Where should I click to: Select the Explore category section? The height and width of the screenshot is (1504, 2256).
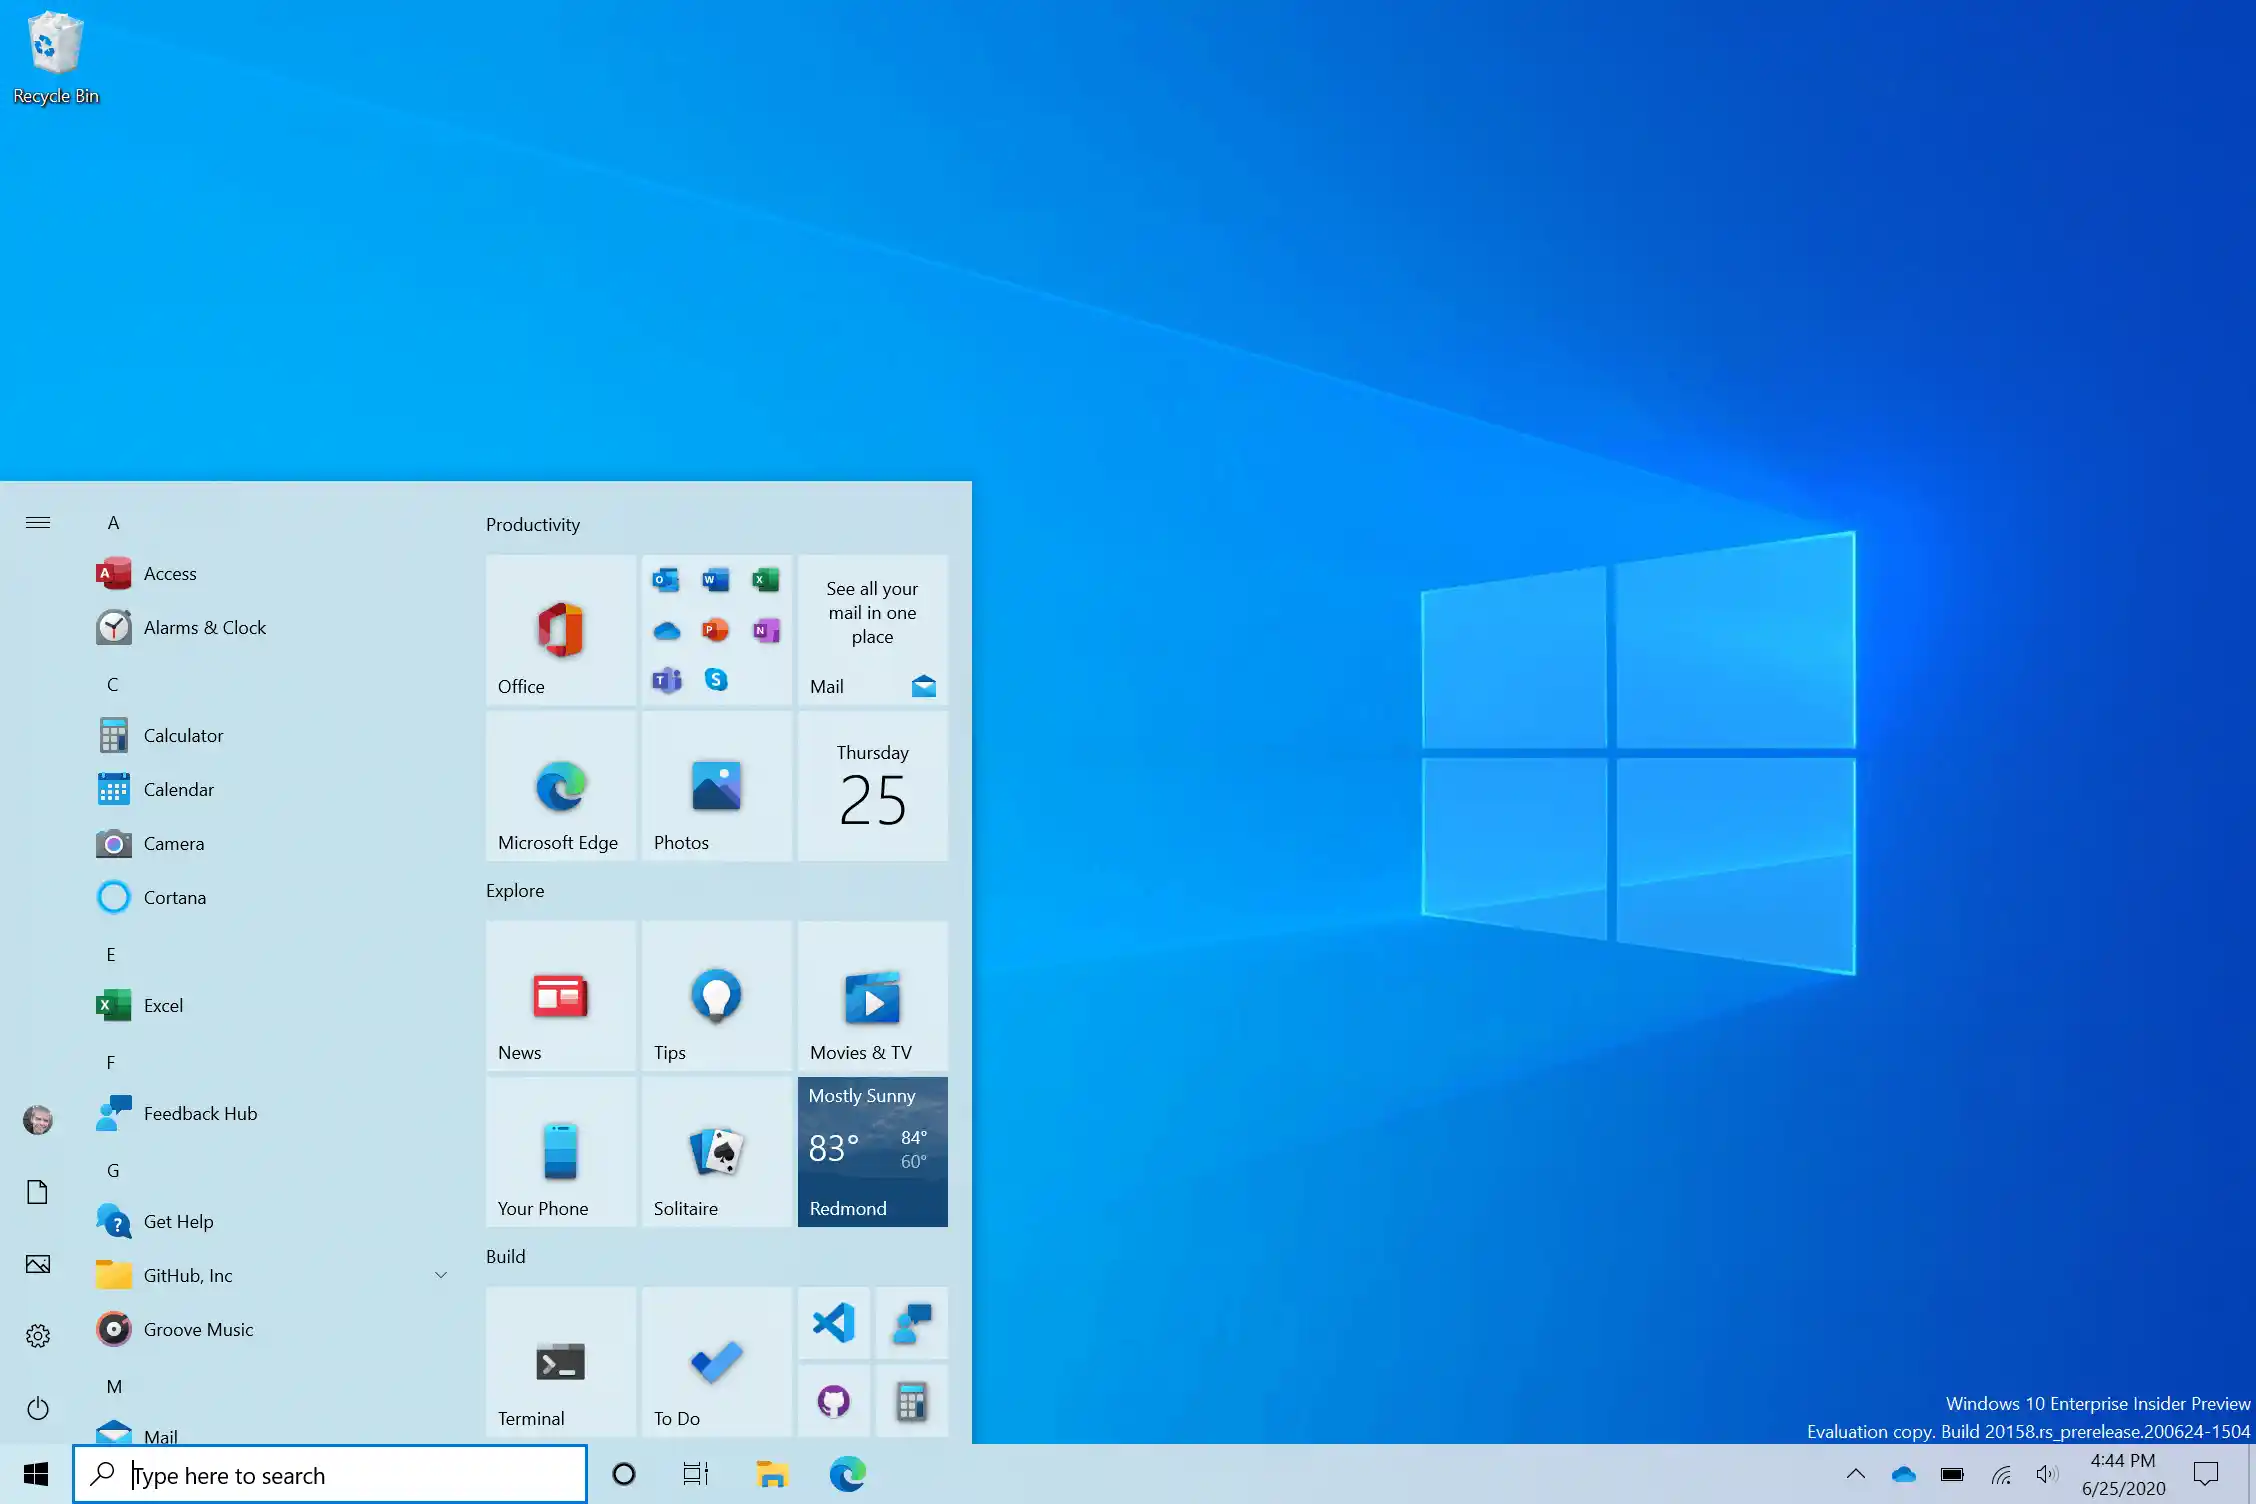515,890
